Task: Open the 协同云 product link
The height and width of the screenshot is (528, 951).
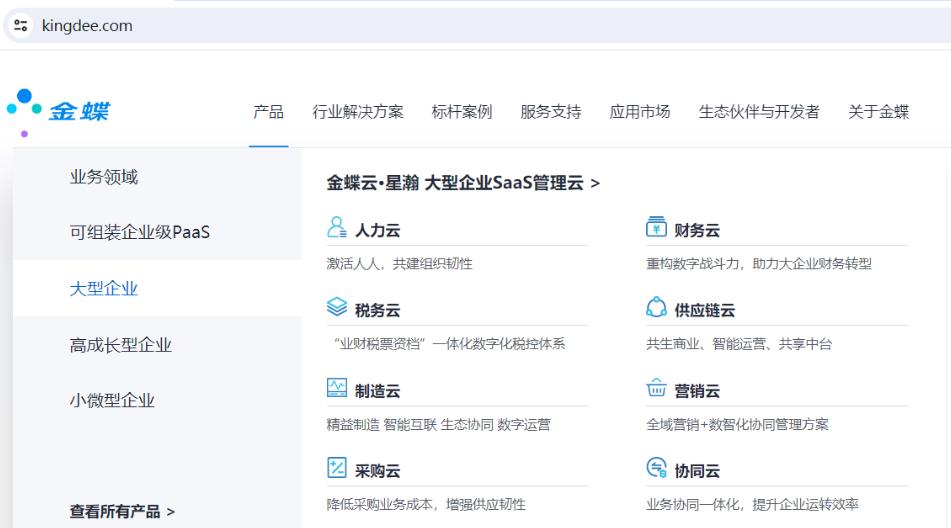Action: click(697, 471)
